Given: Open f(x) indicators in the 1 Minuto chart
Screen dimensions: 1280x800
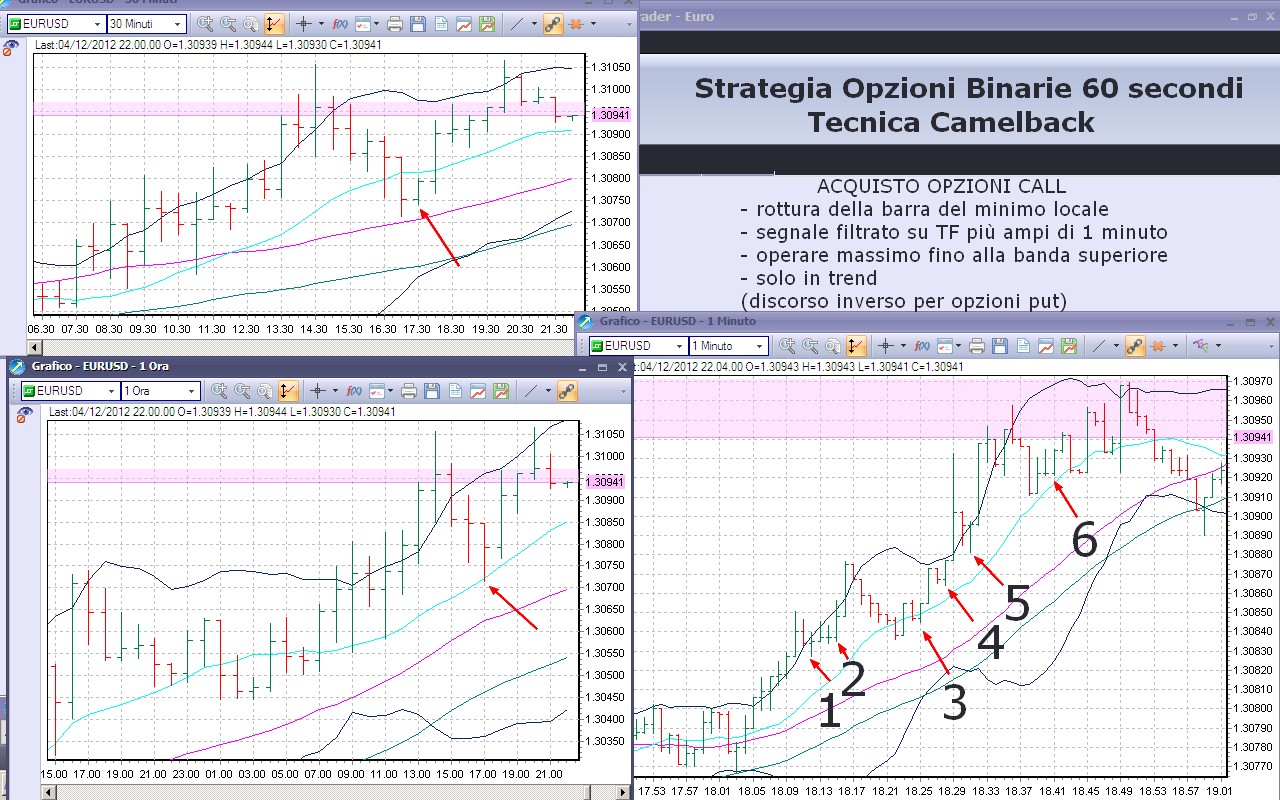Looking at the screenshot, I should (x=922, y=346).
